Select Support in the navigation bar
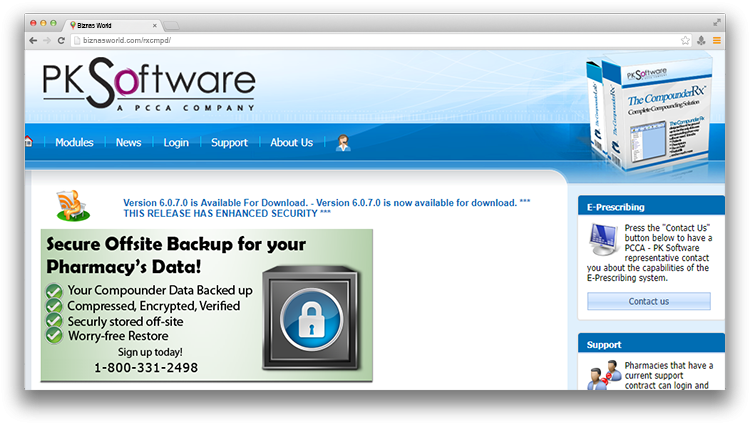The height and width of the screenshot is (425, 750). (x=229, y=142)
